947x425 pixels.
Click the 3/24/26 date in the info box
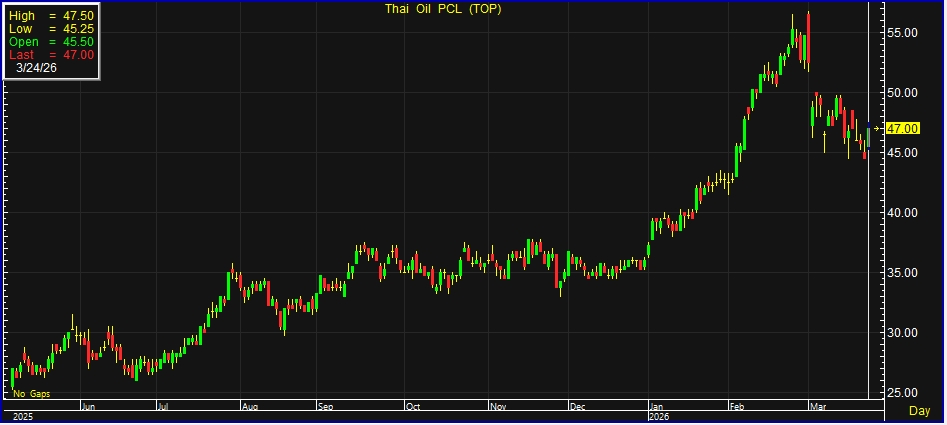(x=37, y=67)
